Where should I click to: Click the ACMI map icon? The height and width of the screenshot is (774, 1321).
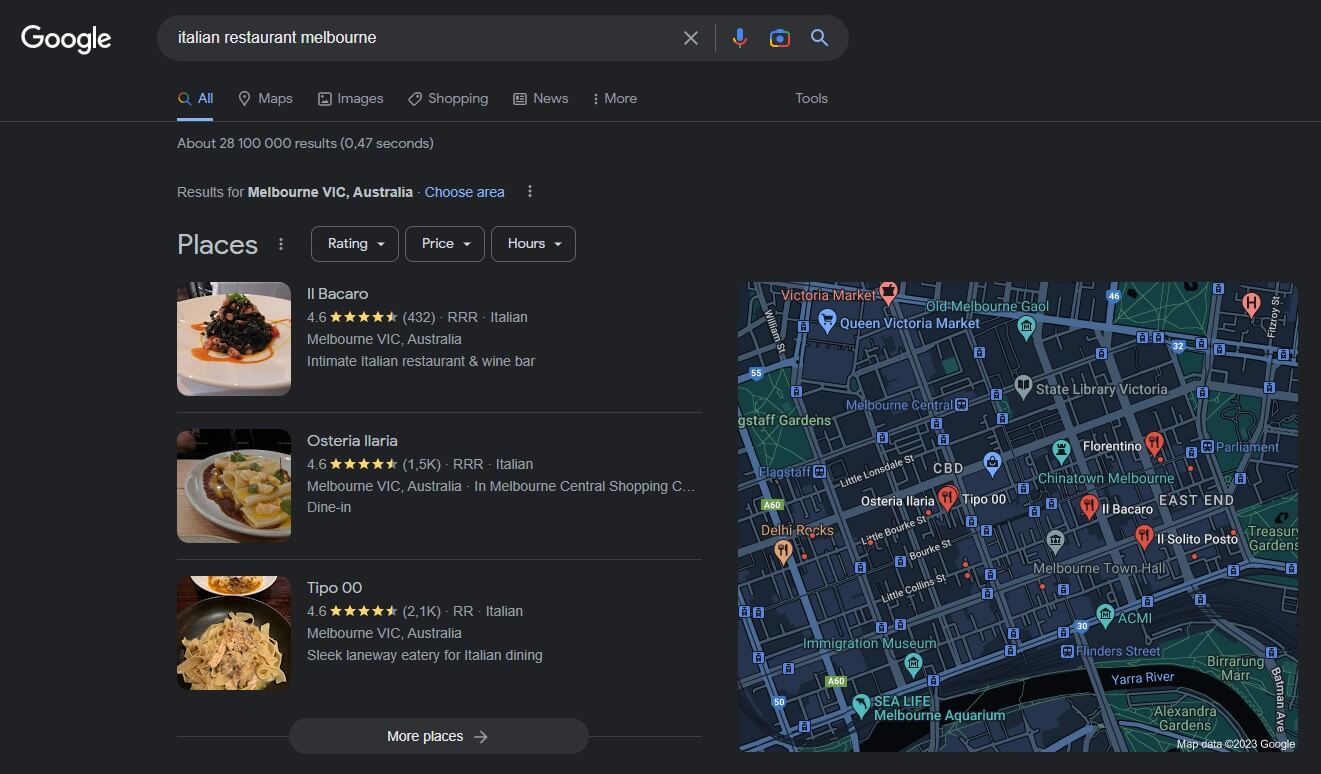click(1105, 615)
